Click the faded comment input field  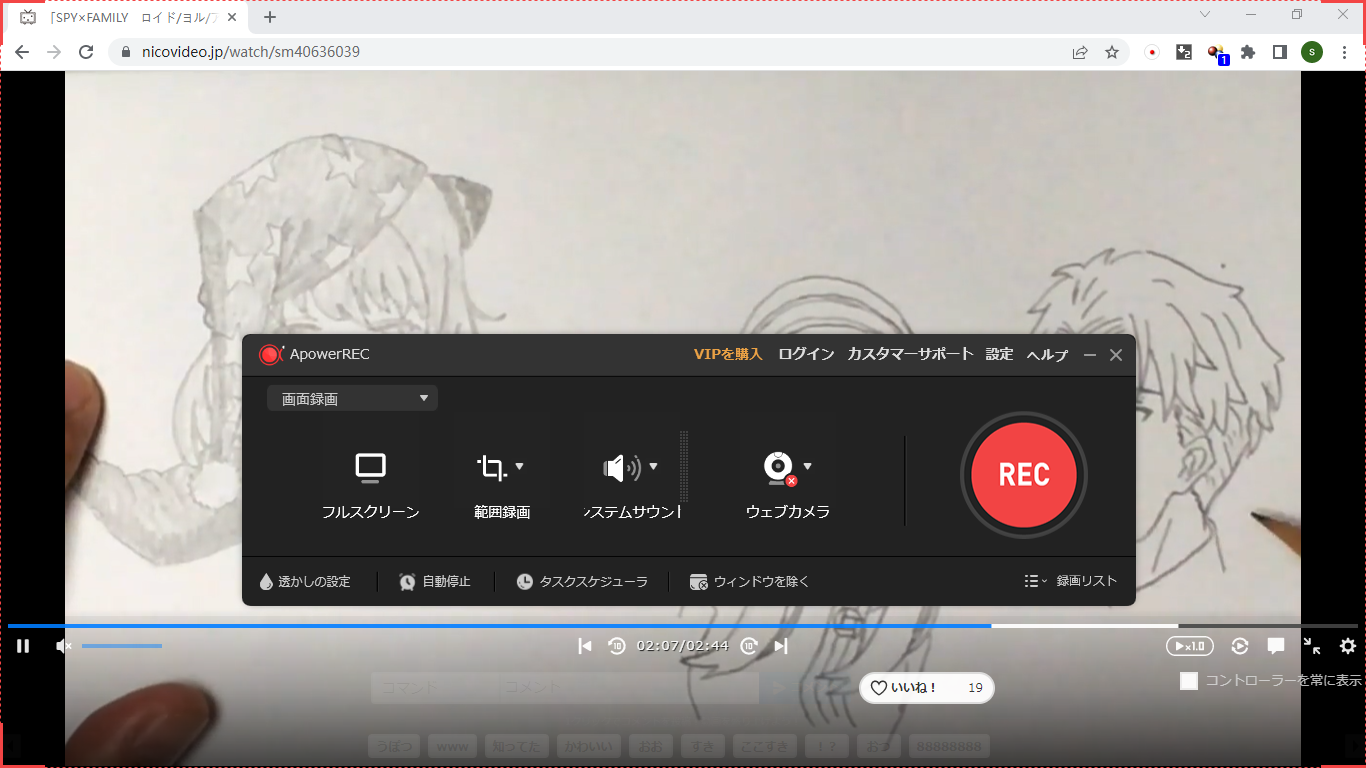pyautogui.click(x=627, y=688)
